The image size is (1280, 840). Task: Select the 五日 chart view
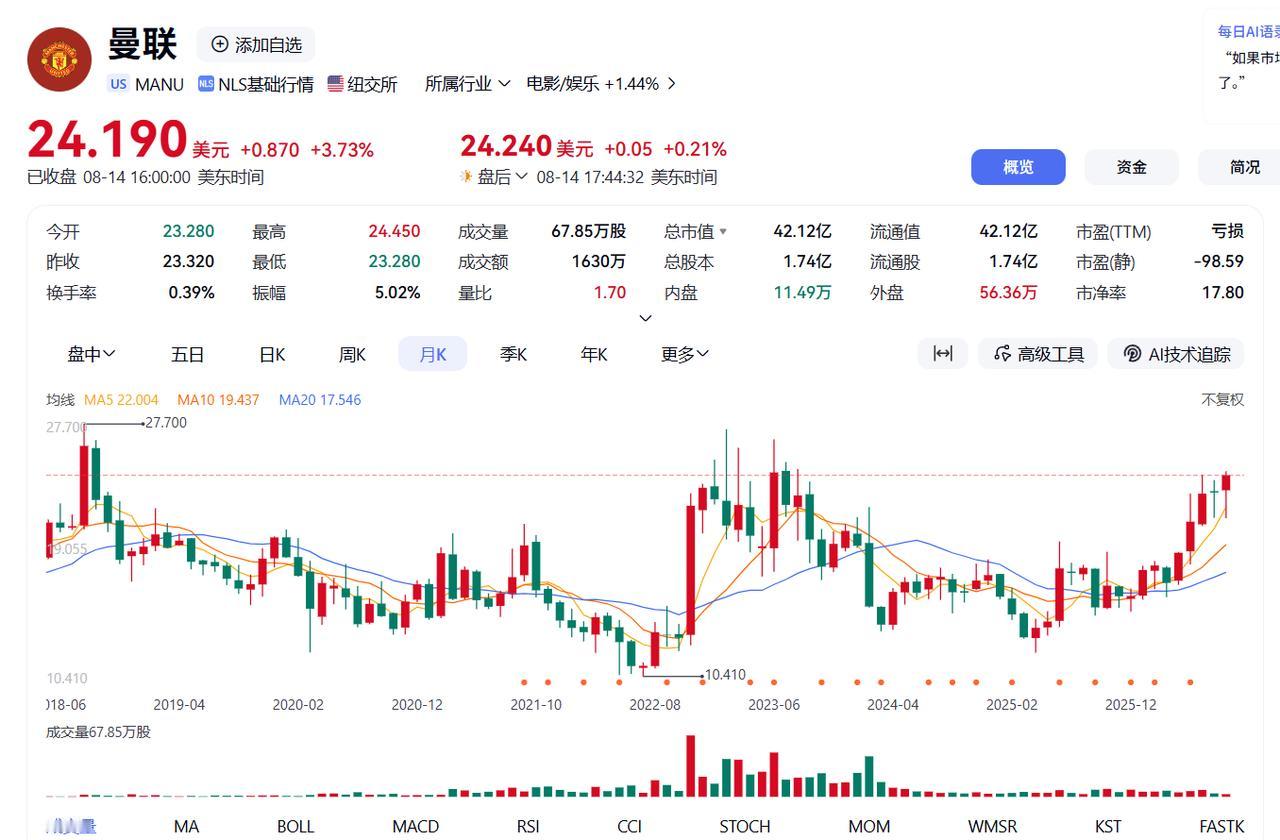(187, 354)
